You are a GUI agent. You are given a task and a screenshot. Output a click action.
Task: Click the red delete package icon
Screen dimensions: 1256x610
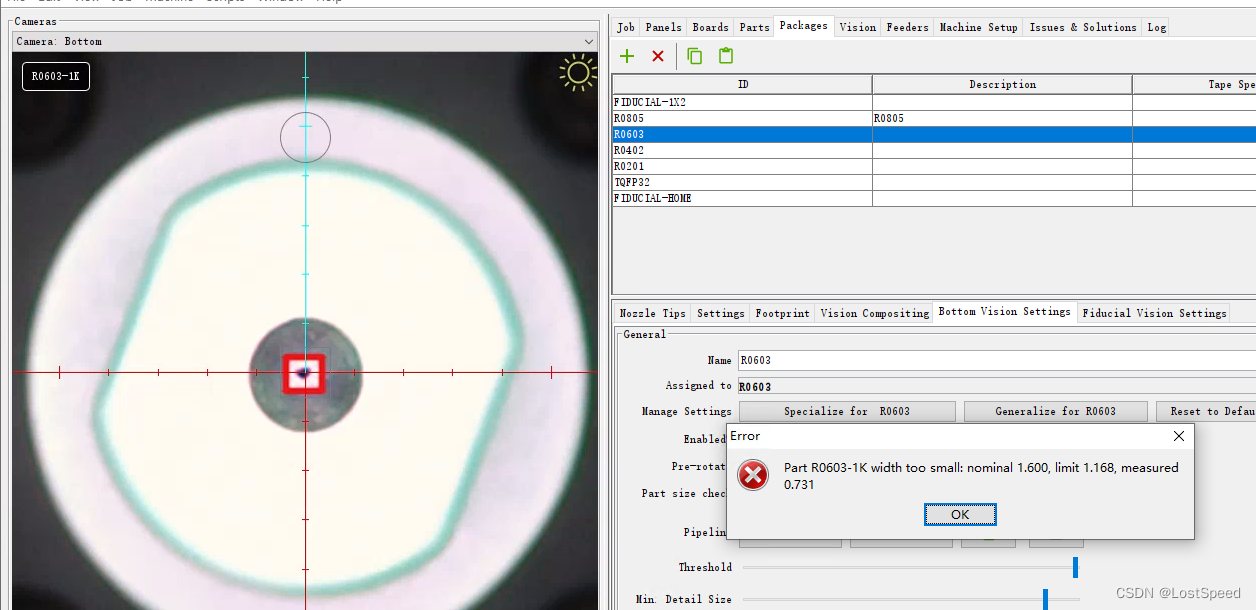tap(658, 56)
